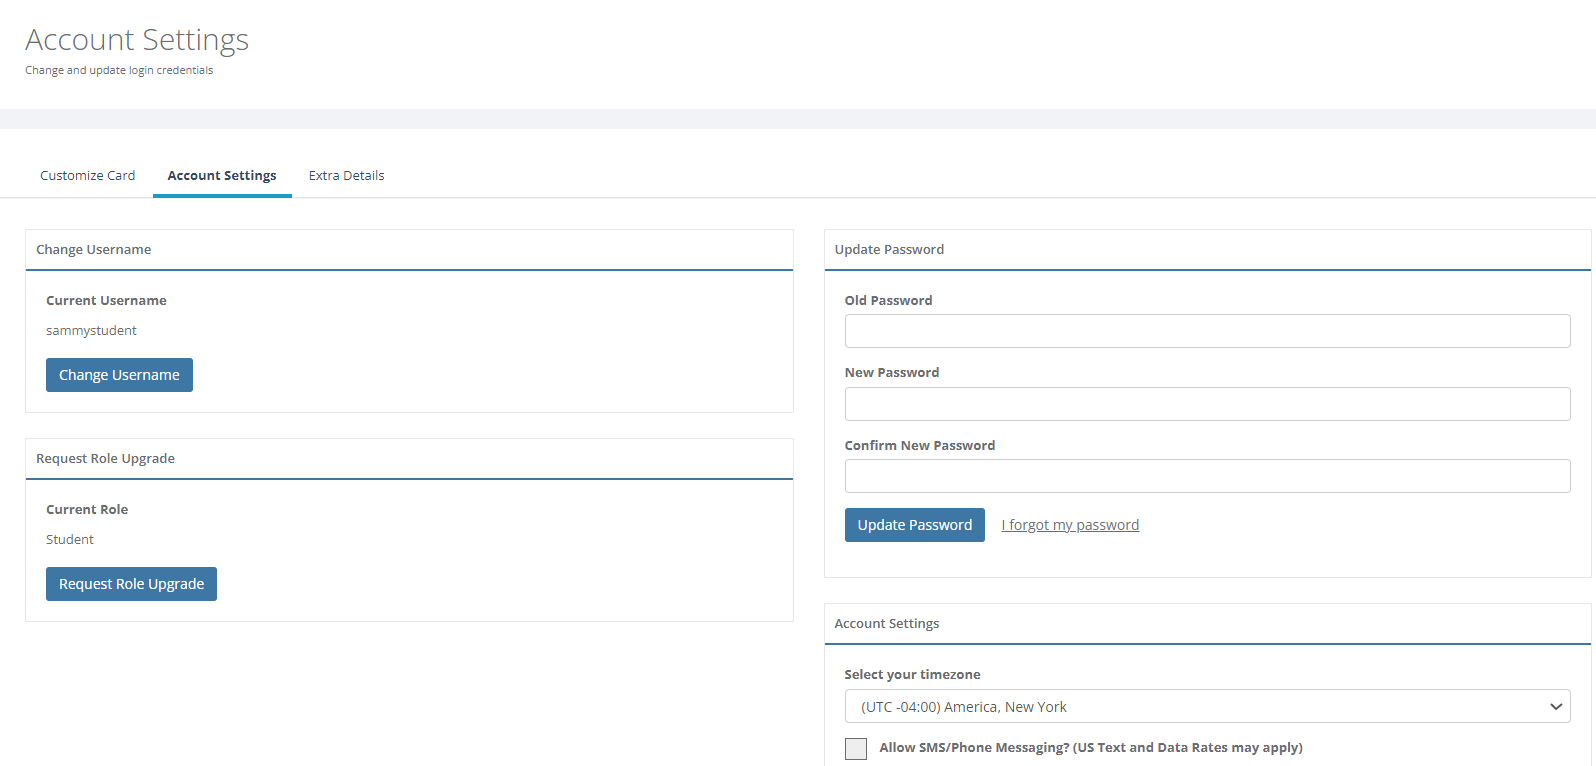Click the 'Change Username' panel heading
This screenshot has width=1596, height=766.
pyautogui.click(x=94, y=249)
